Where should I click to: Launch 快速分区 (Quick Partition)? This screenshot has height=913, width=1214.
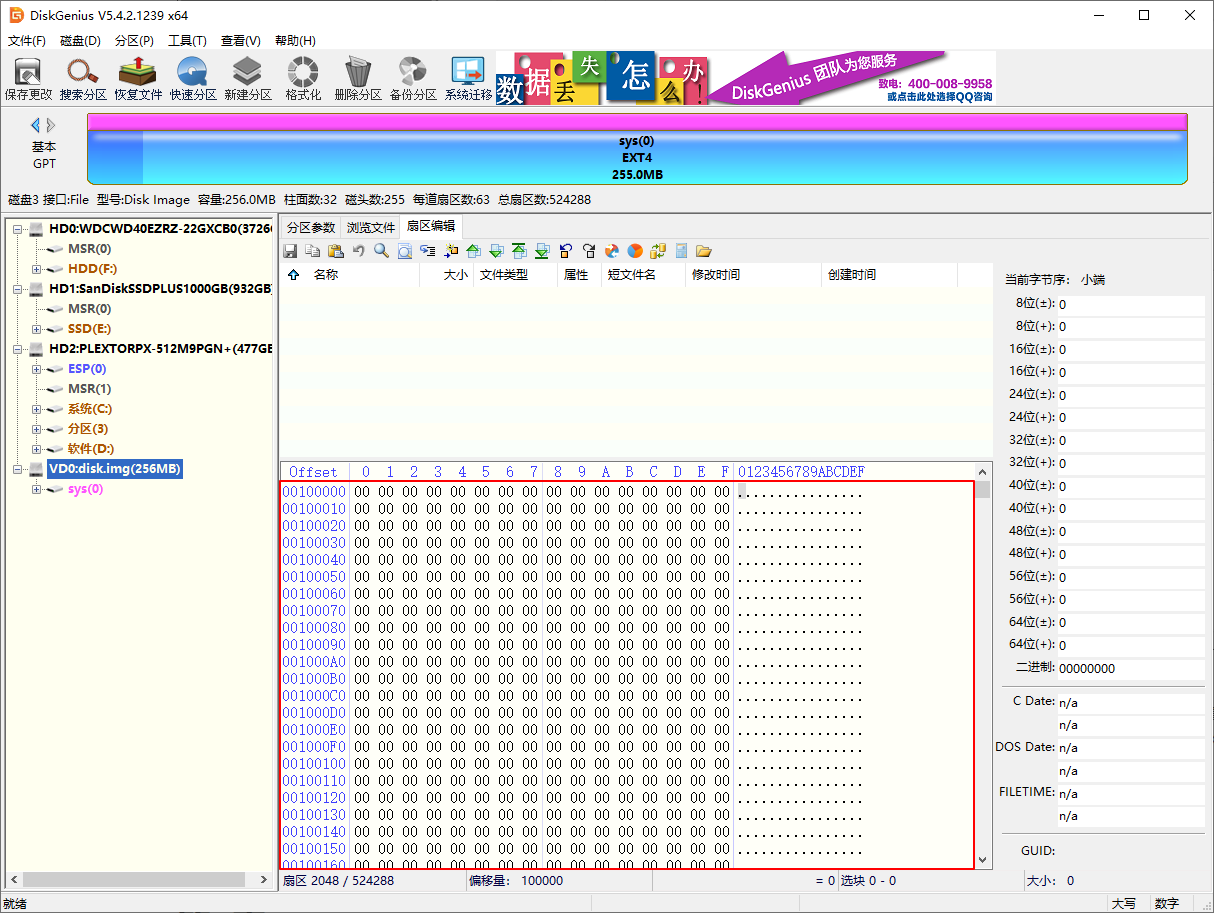193,78
